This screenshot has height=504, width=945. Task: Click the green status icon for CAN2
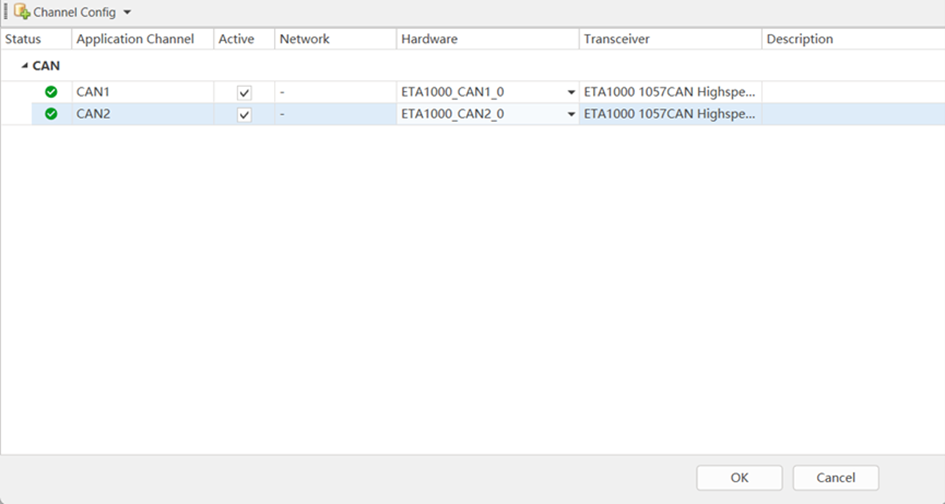point(51,114)
